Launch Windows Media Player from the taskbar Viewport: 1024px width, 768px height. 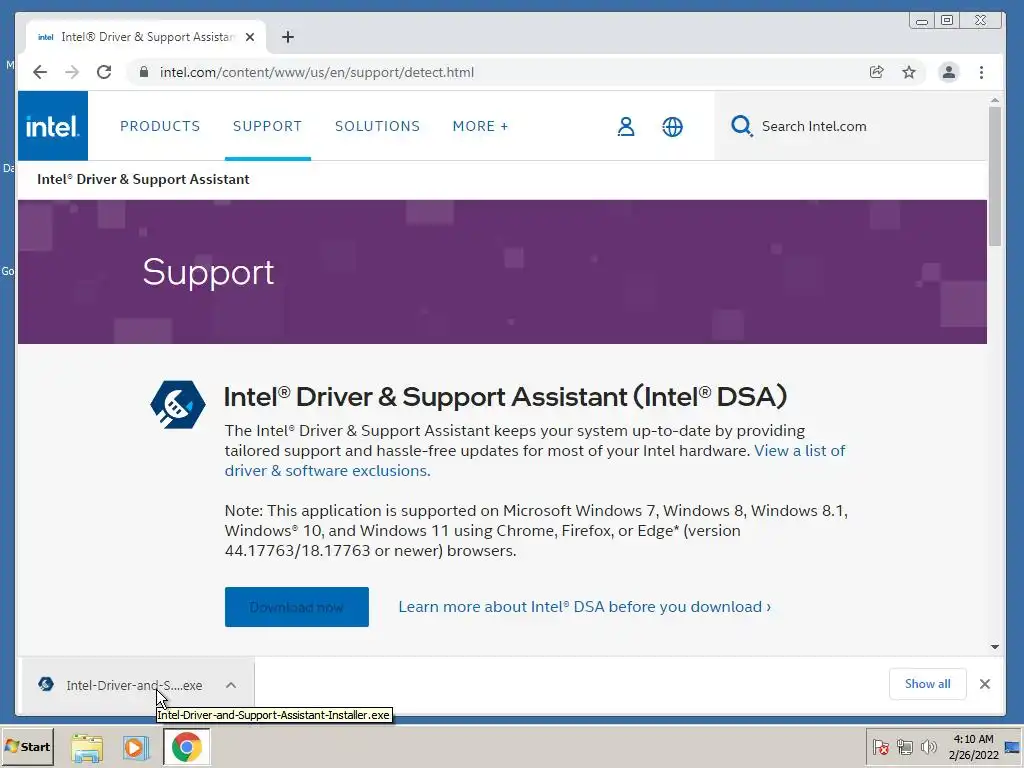(x=136, y=747)
